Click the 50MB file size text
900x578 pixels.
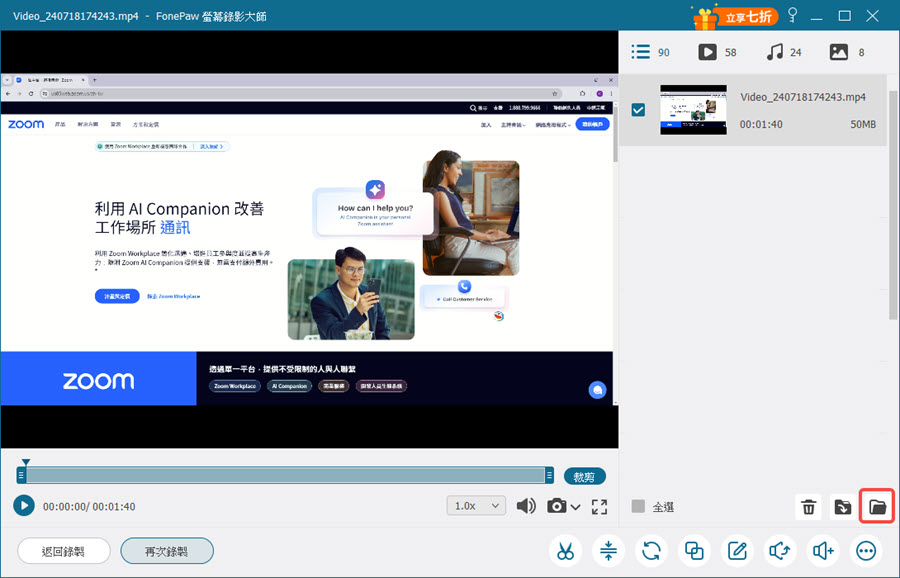[x=863, y=124]
